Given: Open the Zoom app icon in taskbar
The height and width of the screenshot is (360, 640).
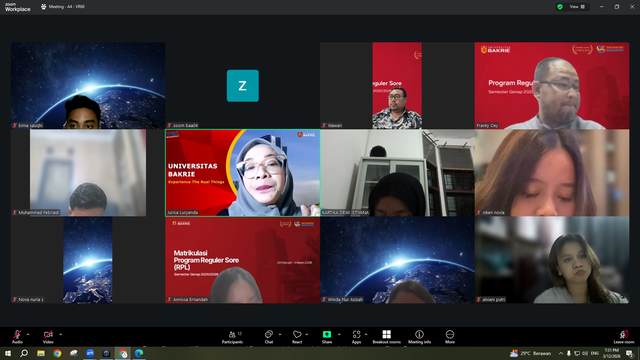Looking at the screenshot, I should 90,353.
